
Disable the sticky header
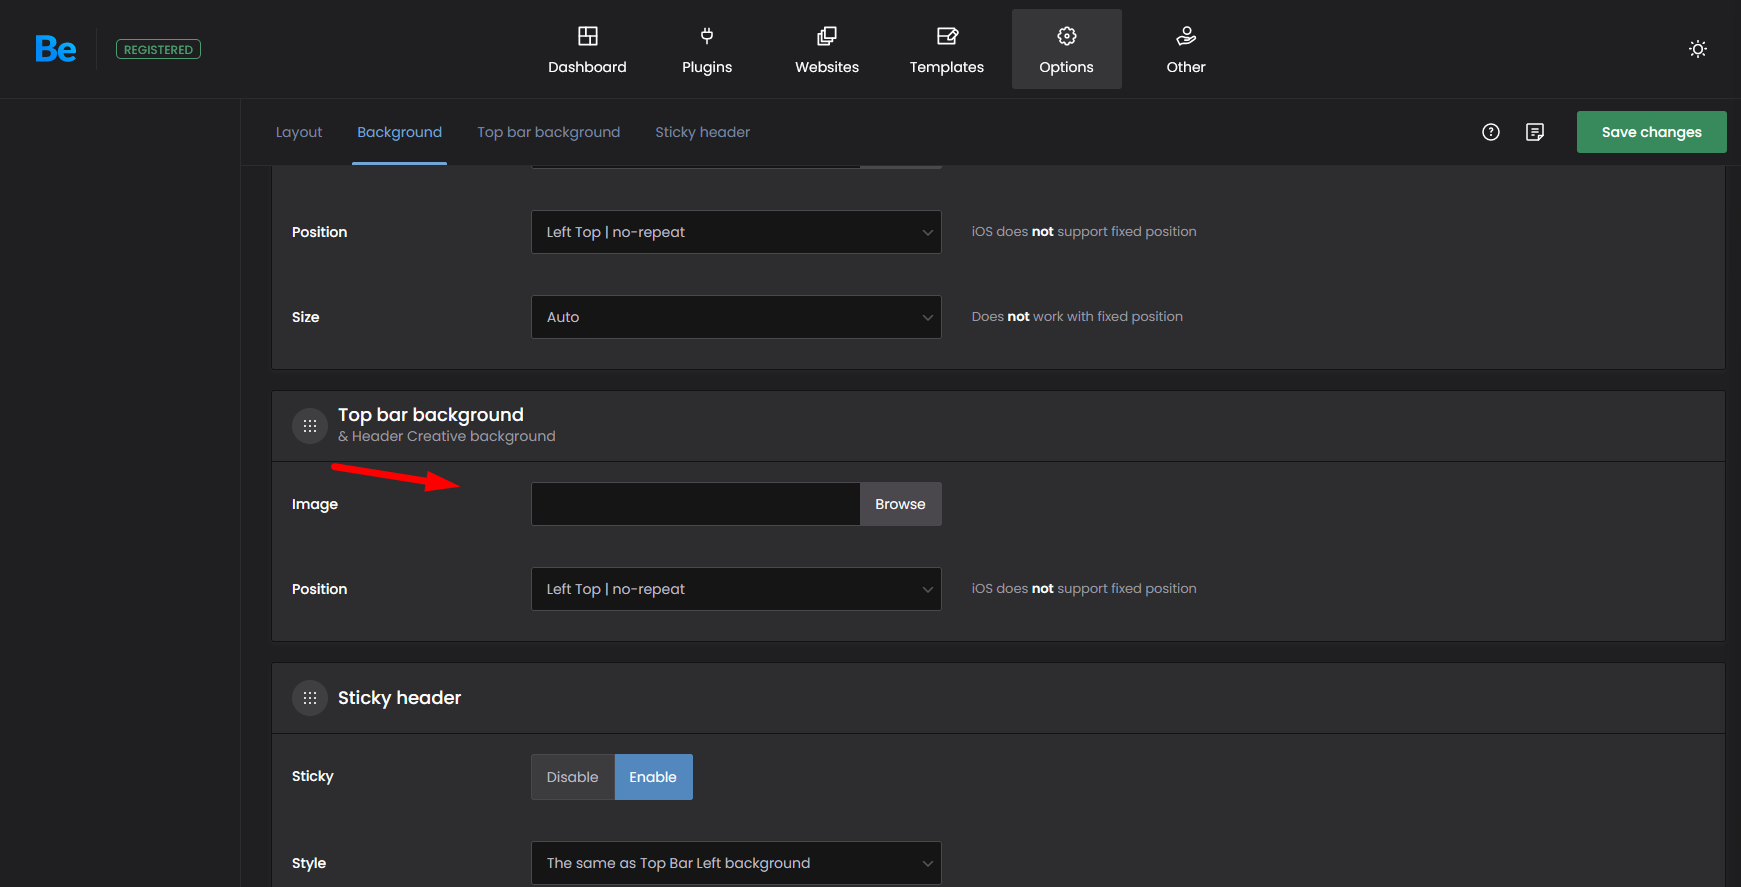pos(572,777)
